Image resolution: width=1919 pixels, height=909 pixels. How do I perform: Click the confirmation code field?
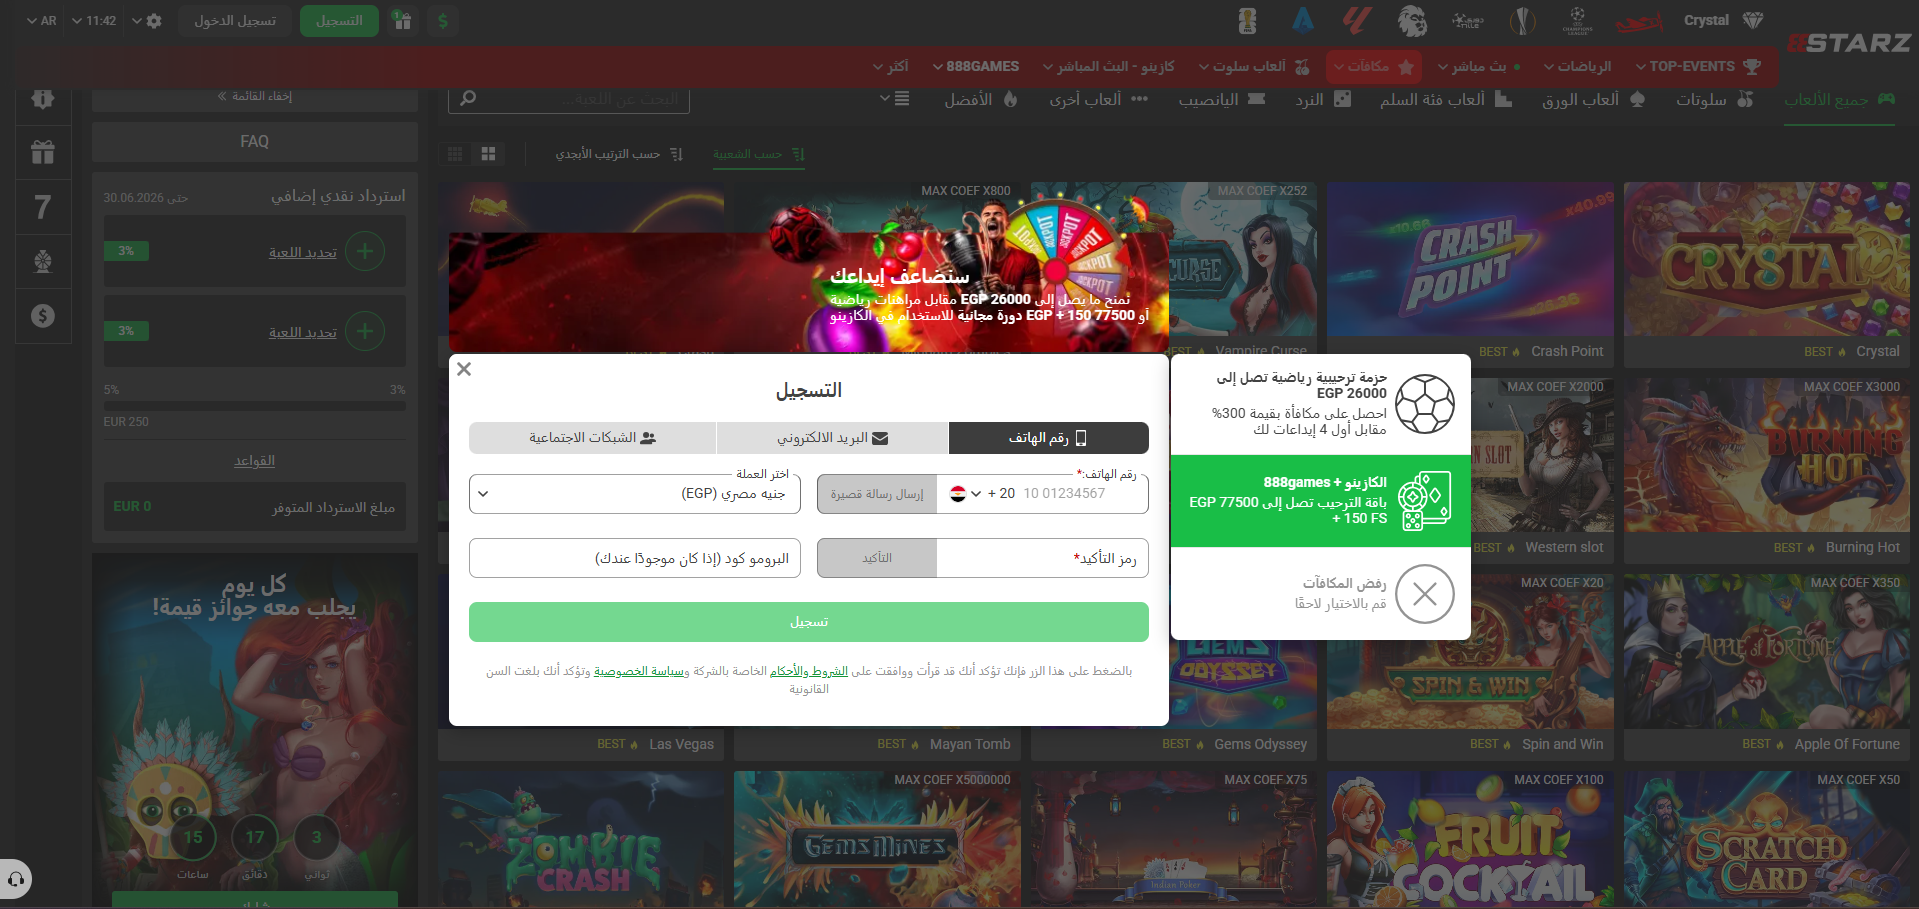click(1042, 558)
